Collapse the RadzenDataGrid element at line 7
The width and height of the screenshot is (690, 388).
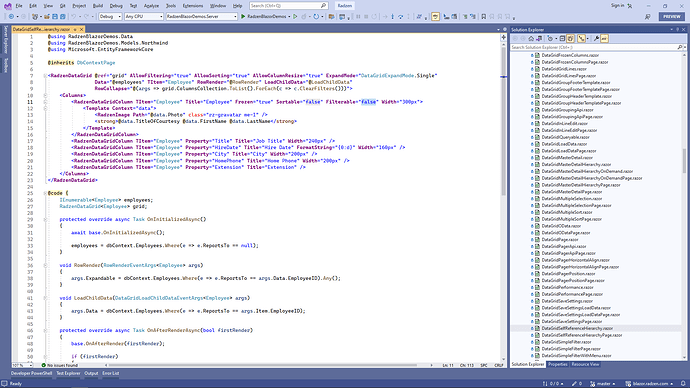coord(45,76)
